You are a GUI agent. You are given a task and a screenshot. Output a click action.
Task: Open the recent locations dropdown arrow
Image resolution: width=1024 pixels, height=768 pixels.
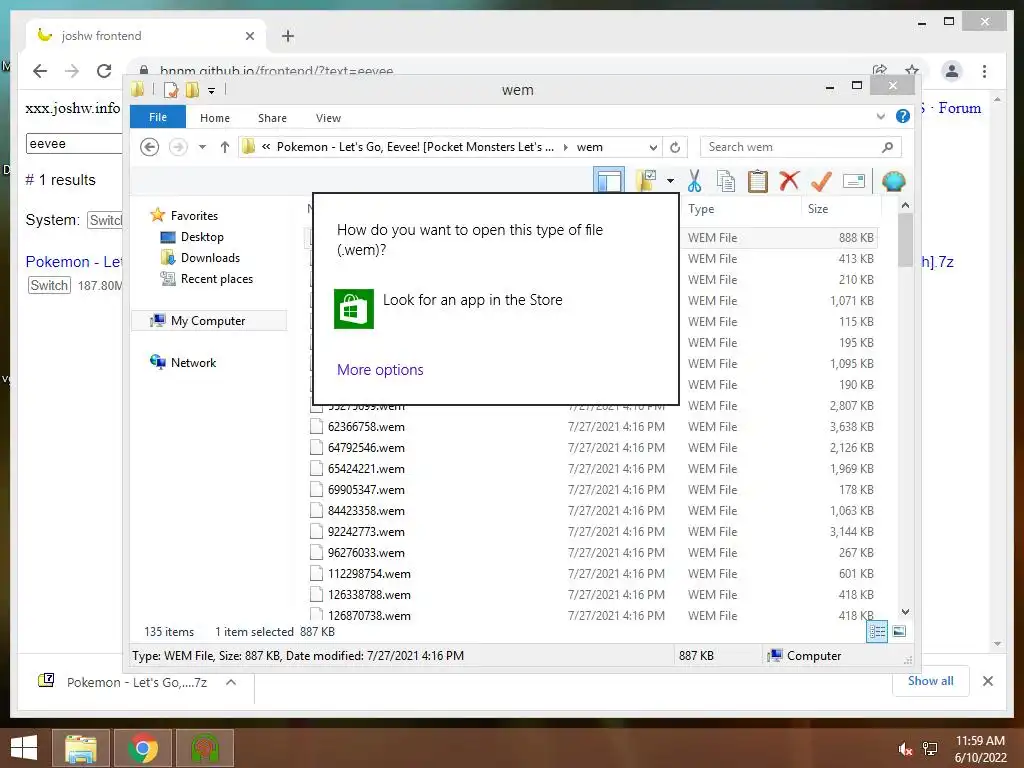point(202,147)
